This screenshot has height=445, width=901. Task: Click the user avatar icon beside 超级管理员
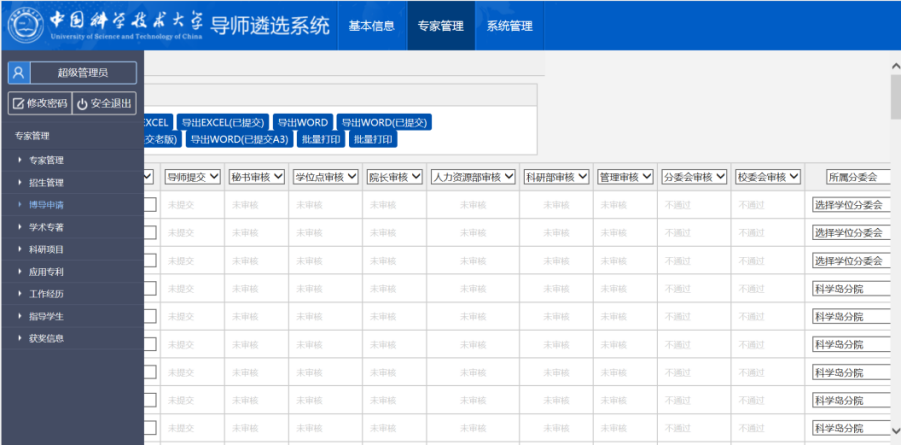coord(18,72)
